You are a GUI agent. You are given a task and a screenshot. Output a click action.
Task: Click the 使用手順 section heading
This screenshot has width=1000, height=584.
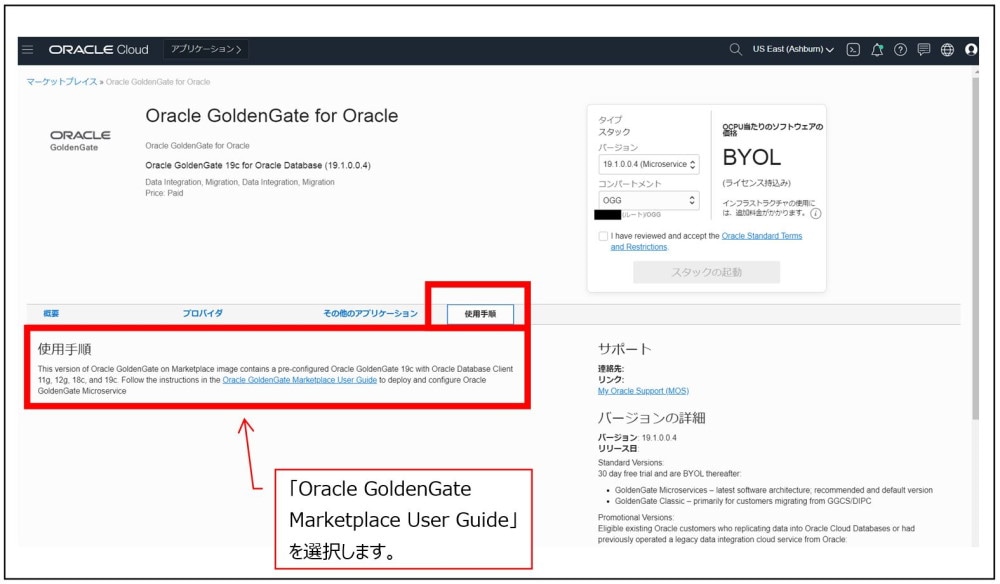[x=64, y=349]
